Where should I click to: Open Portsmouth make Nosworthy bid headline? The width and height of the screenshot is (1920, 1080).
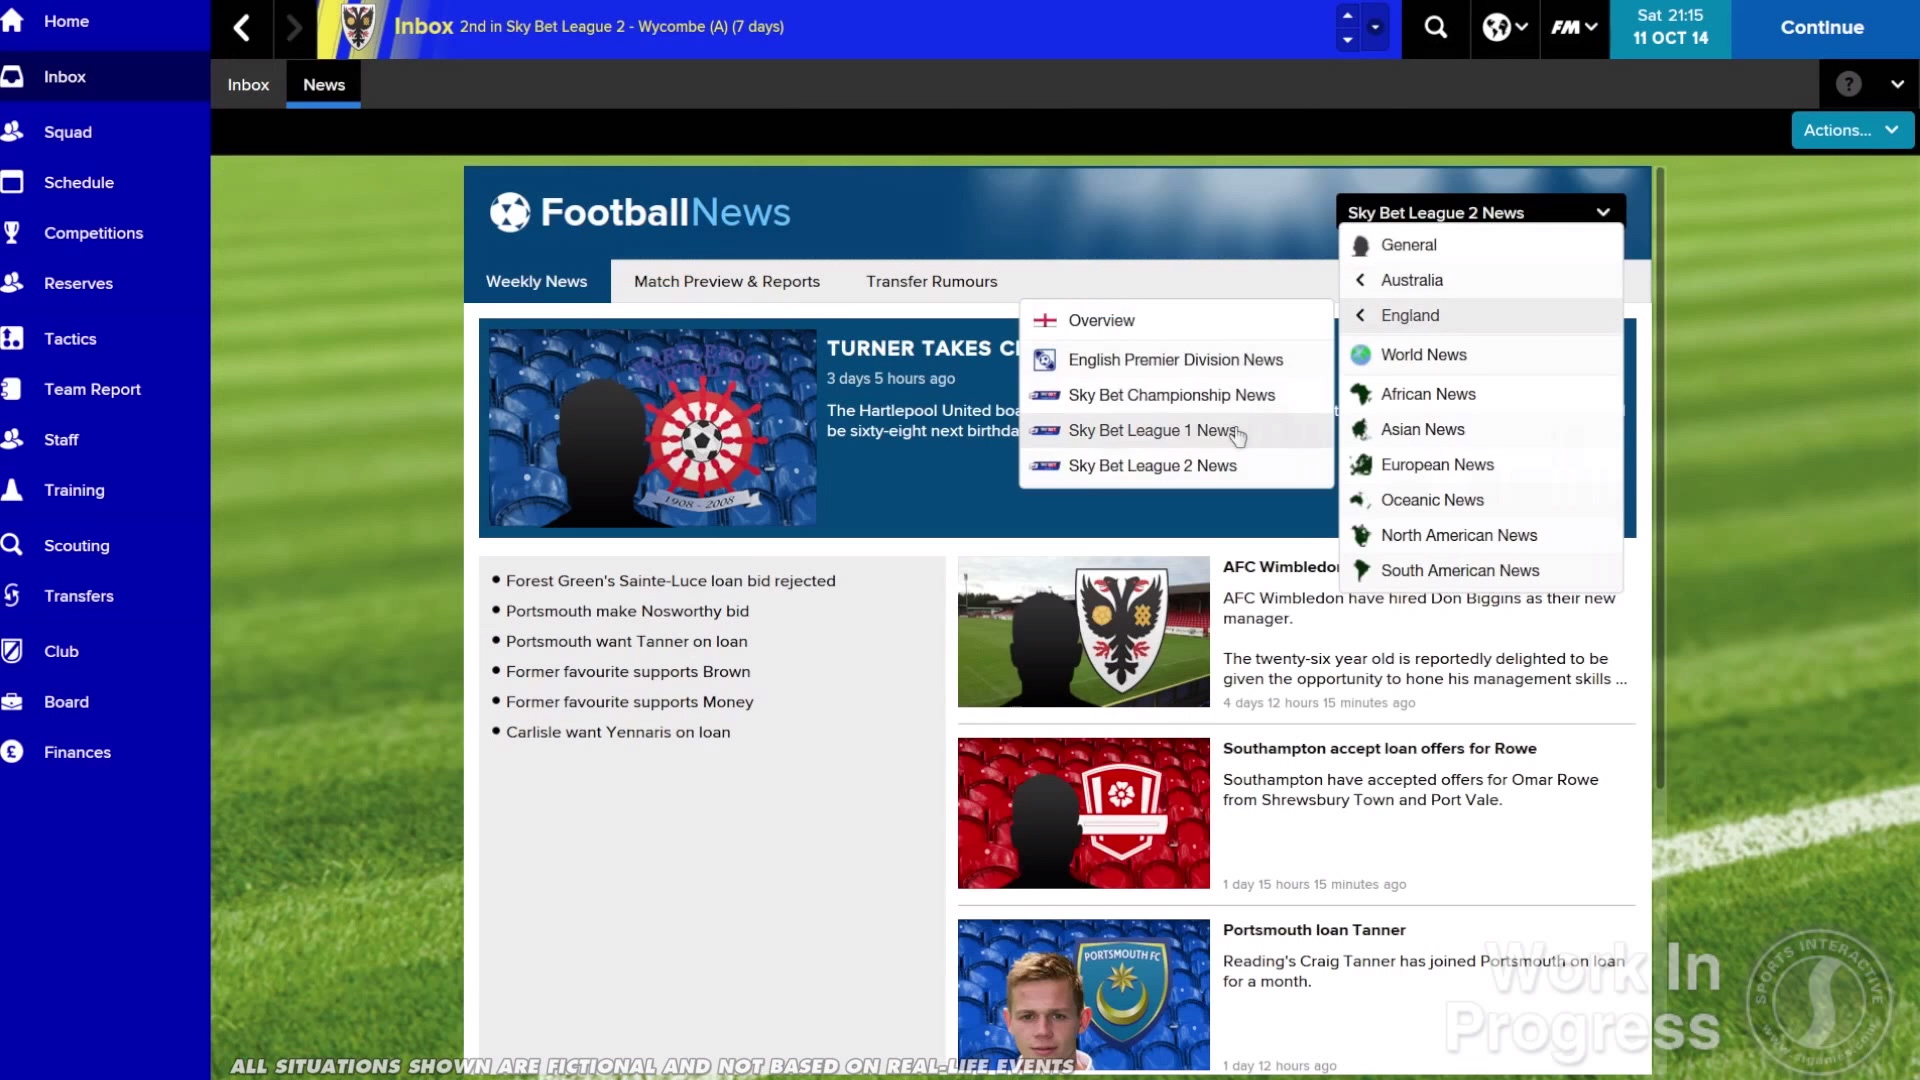click(627, 611)
